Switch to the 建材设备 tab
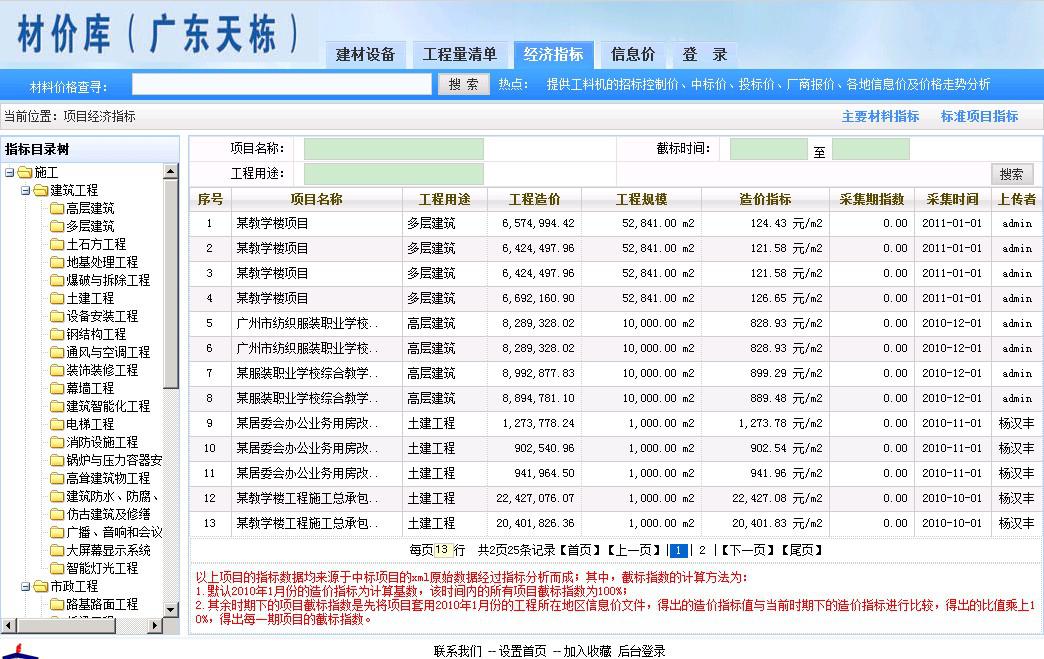The width and height of the screenshot is (1044, 659). (x=365, y=55)
